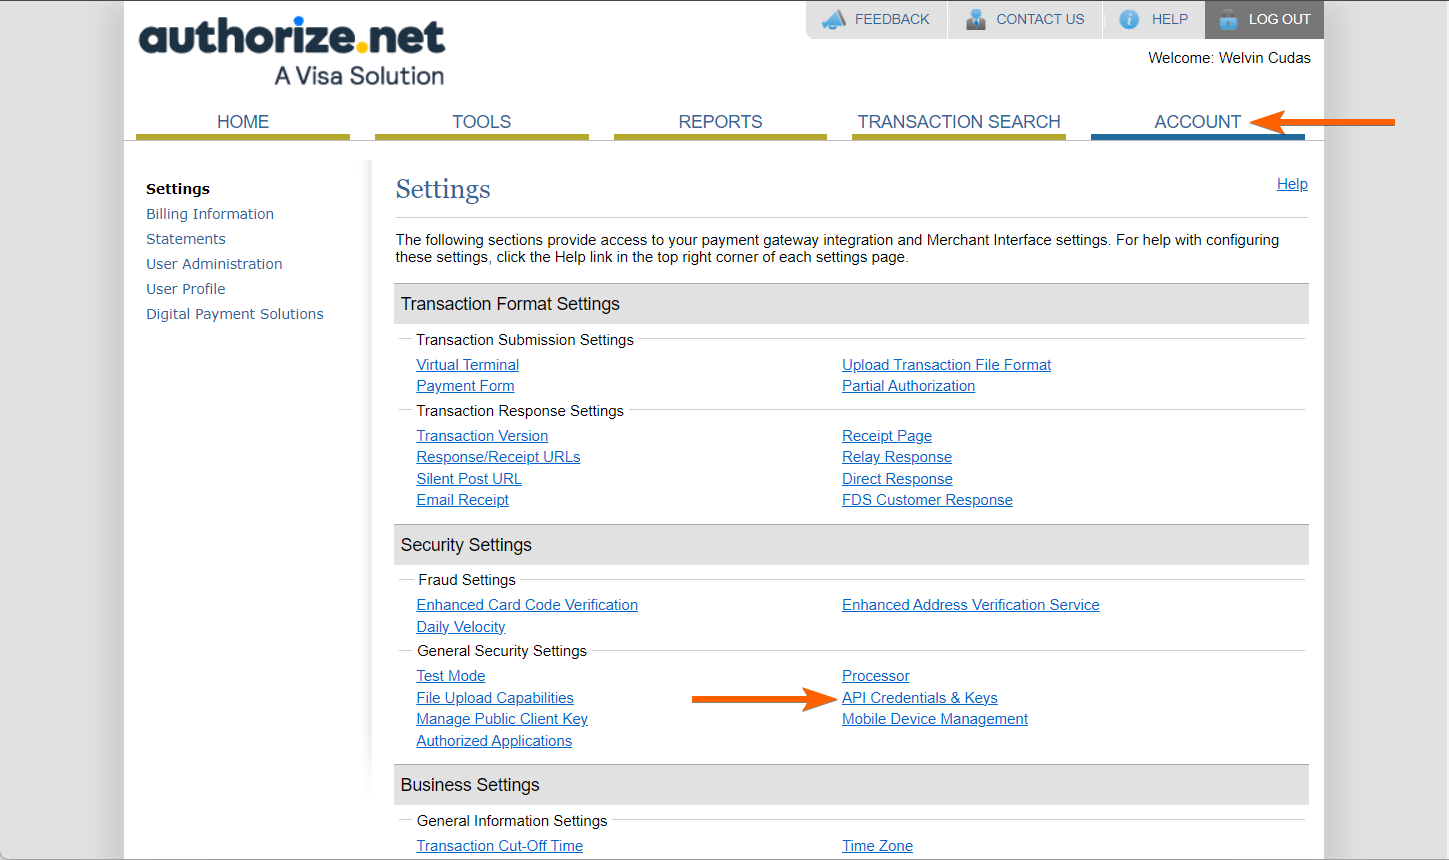
Task: Open Manage Public Client Key
Action: tap(502, 719)
